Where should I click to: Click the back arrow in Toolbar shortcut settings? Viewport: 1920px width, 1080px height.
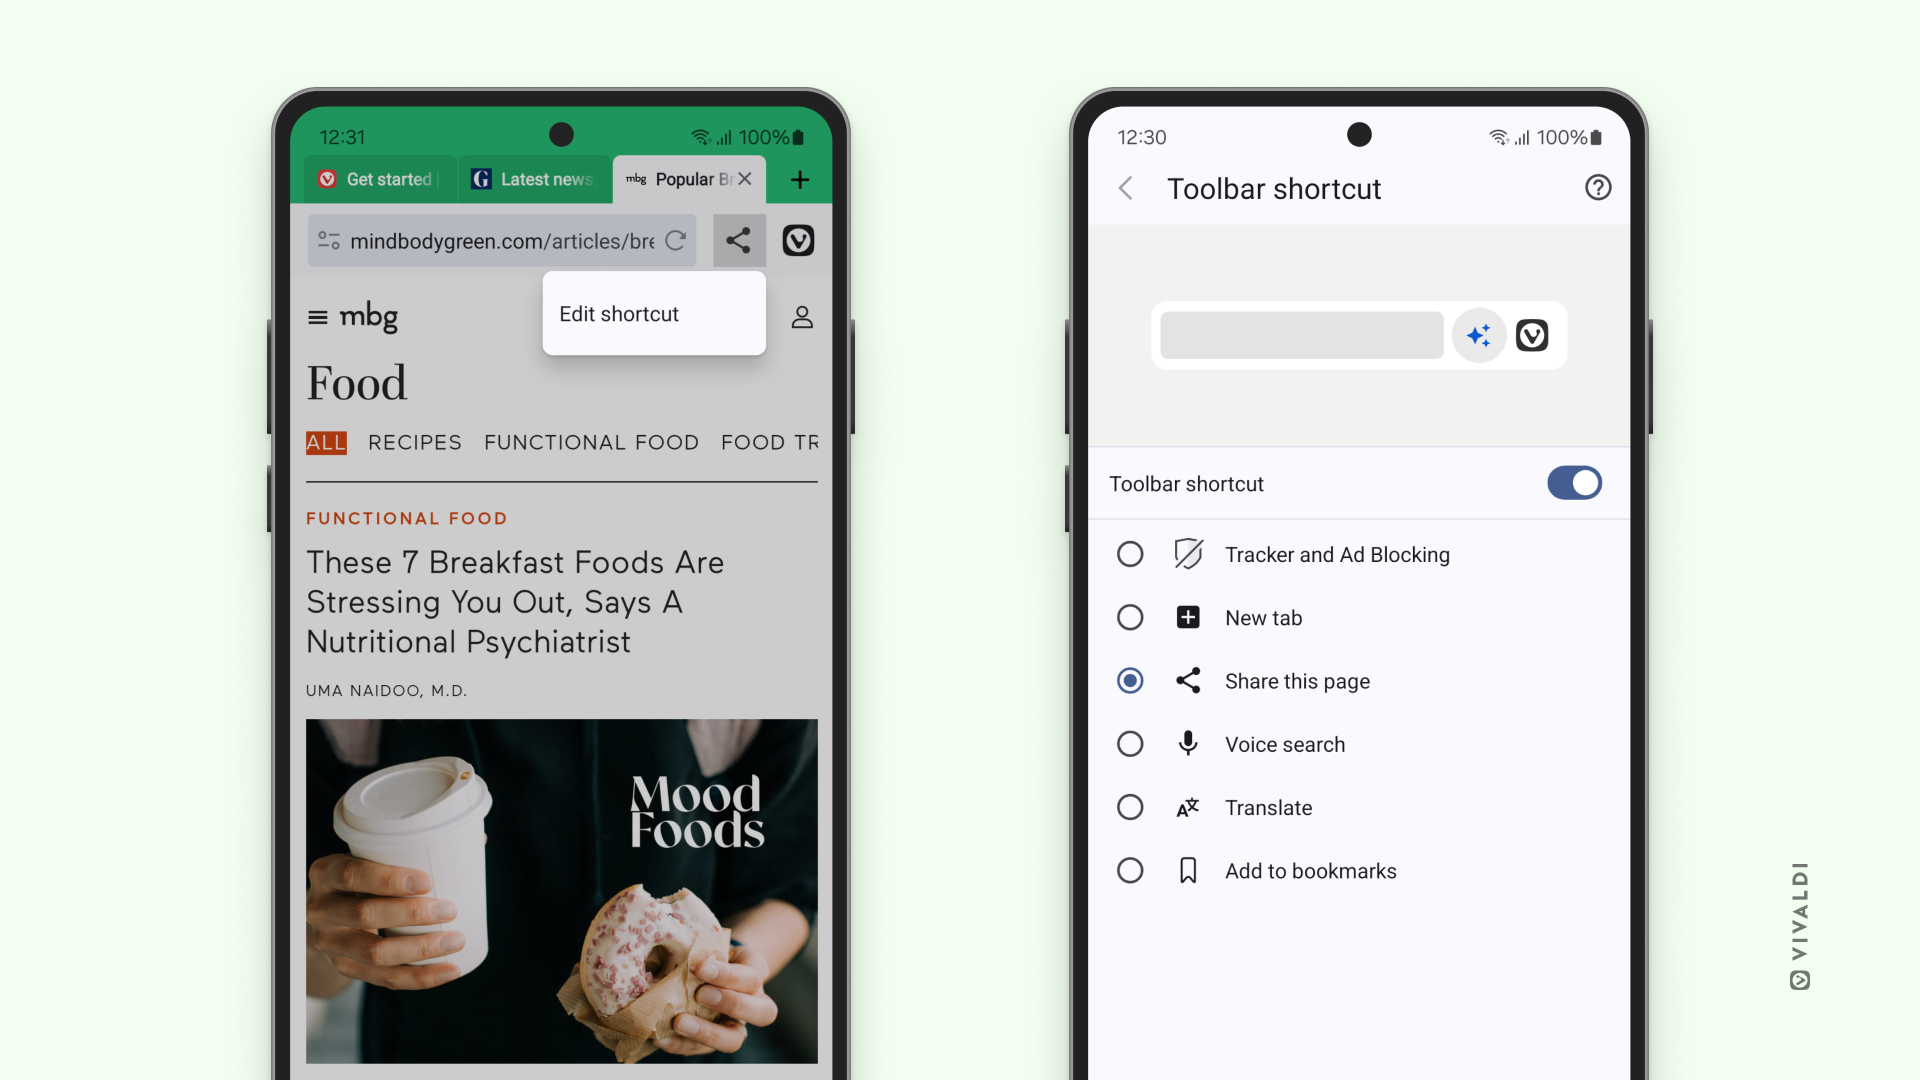(1126, 189)
